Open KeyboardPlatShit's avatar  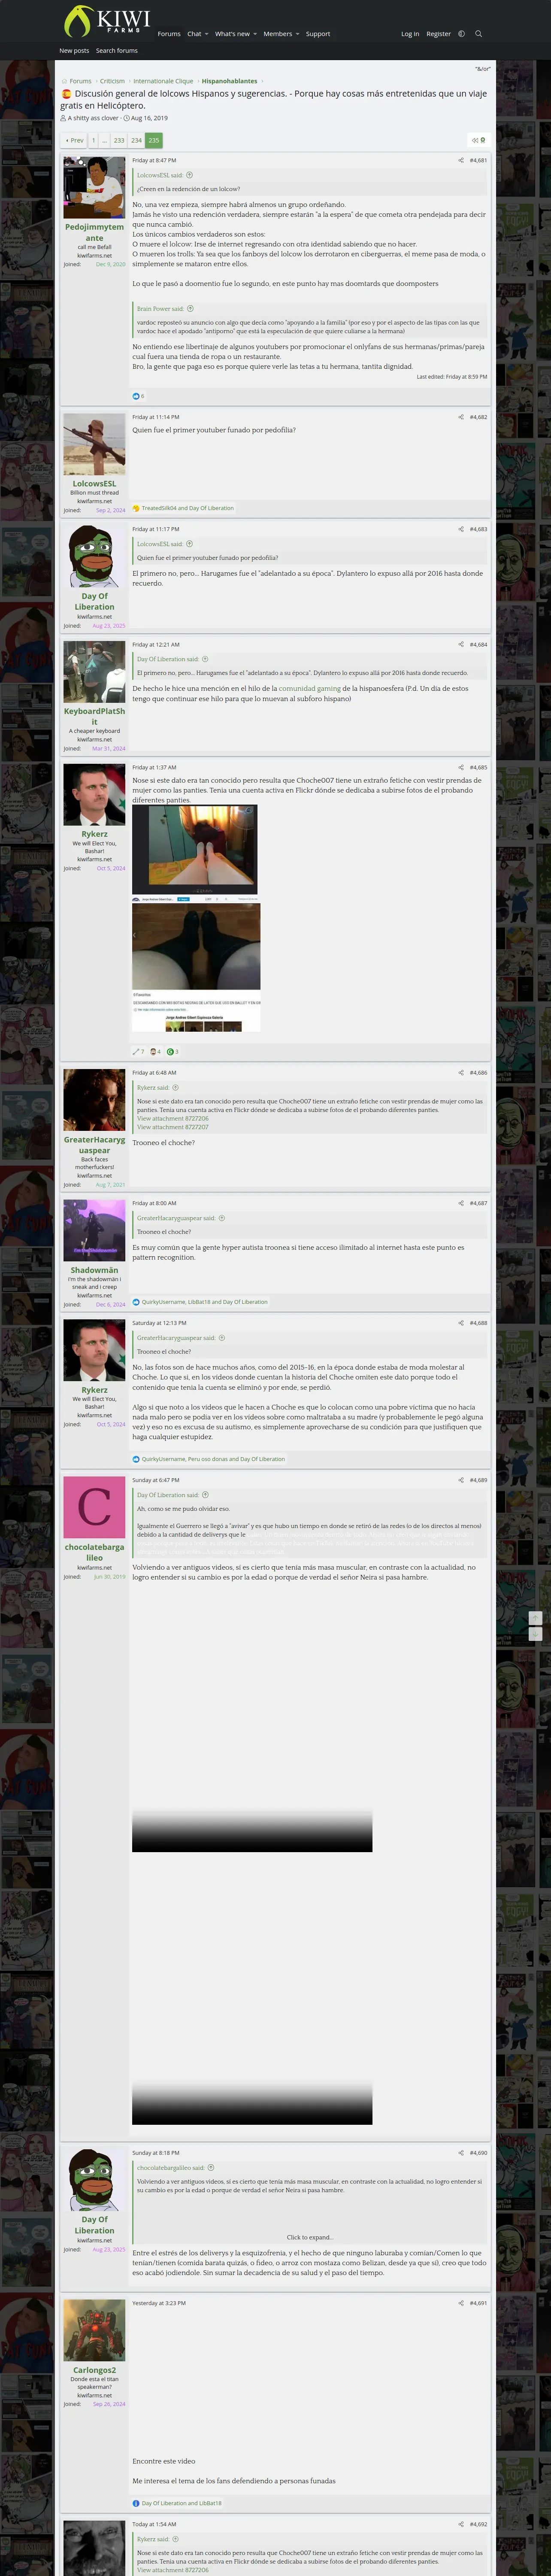coord(94,672)
